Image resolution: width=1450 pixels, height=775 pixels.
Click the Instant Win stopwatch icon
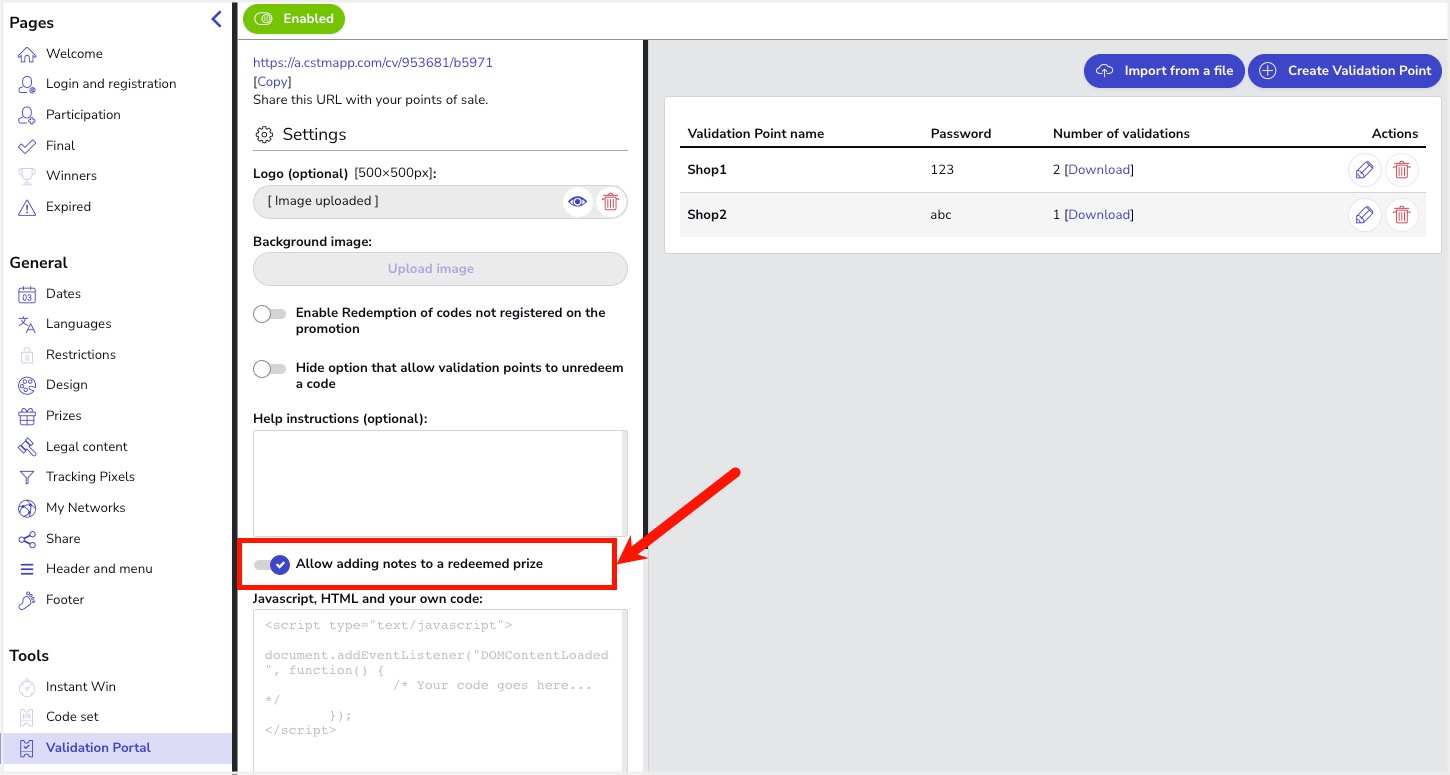tap(27, 687)
